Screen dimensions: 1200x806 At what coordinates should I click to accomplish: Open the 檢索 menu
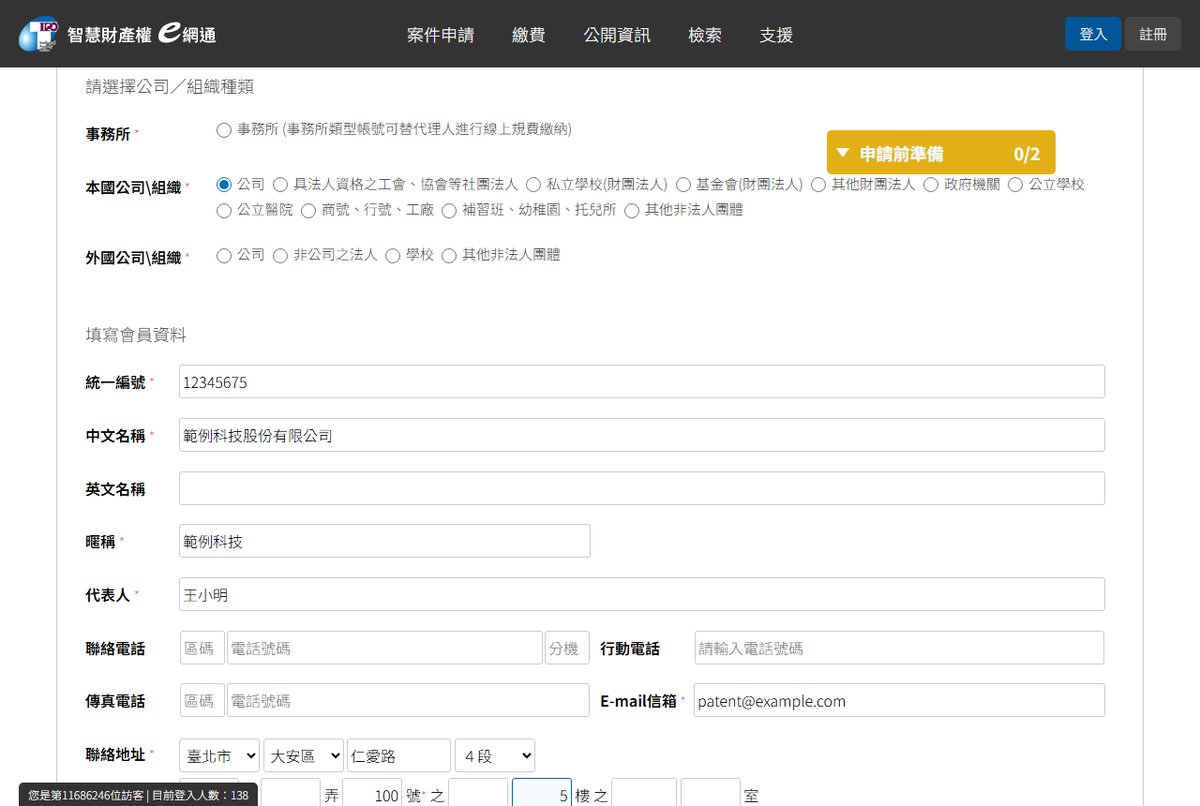pyautogui.click(x=705, y=35)
